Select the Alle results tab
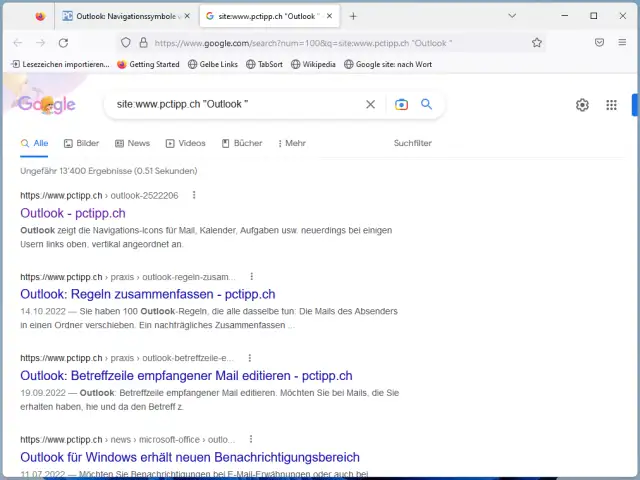The height and width of the screenshot is (480, 640). [34, 143]
